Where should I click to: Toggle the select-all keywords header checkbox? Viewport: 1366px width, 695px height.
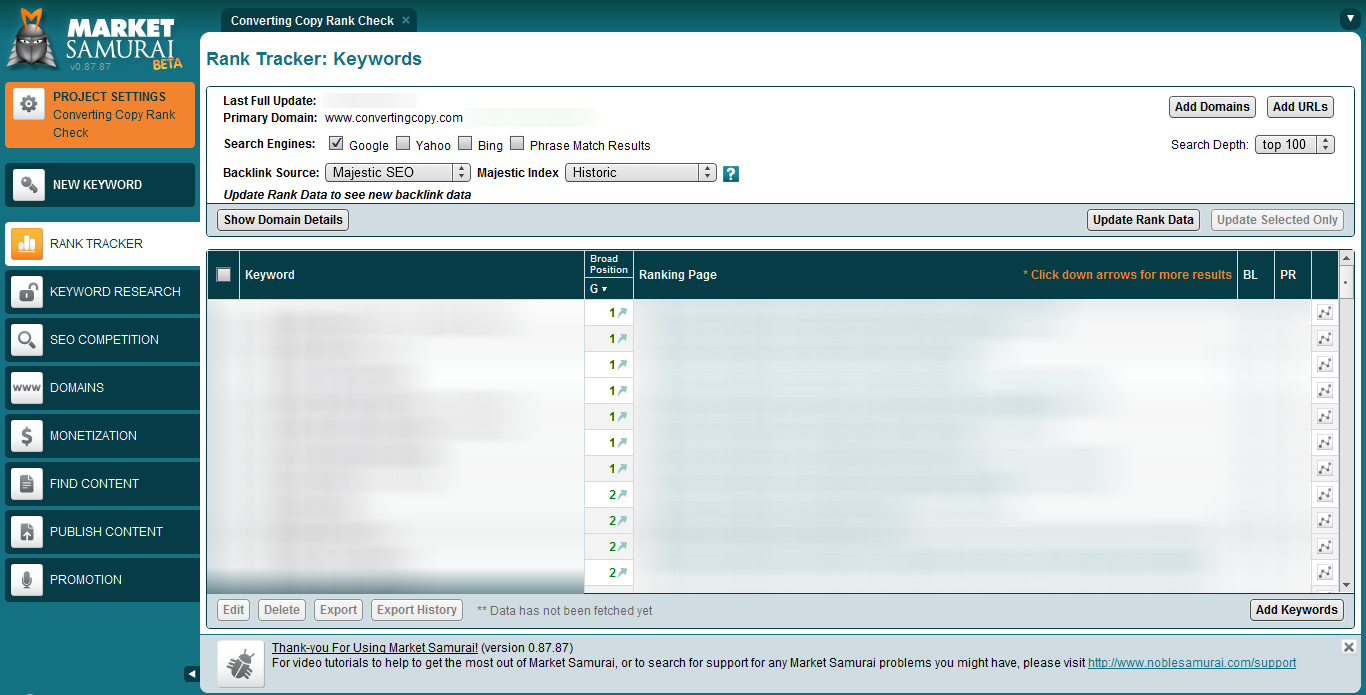tap(223, 275)
